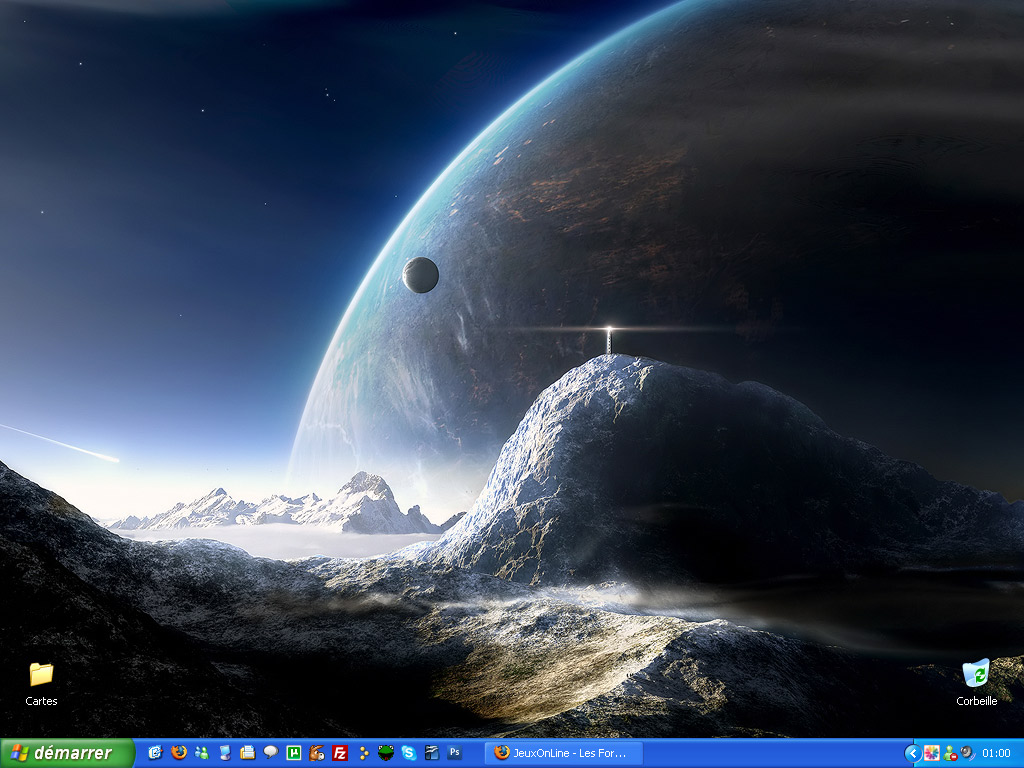Launch µTorrent from Quick Launch
The width and height of the screenshot is (1024, 768).
pos(294,753)
